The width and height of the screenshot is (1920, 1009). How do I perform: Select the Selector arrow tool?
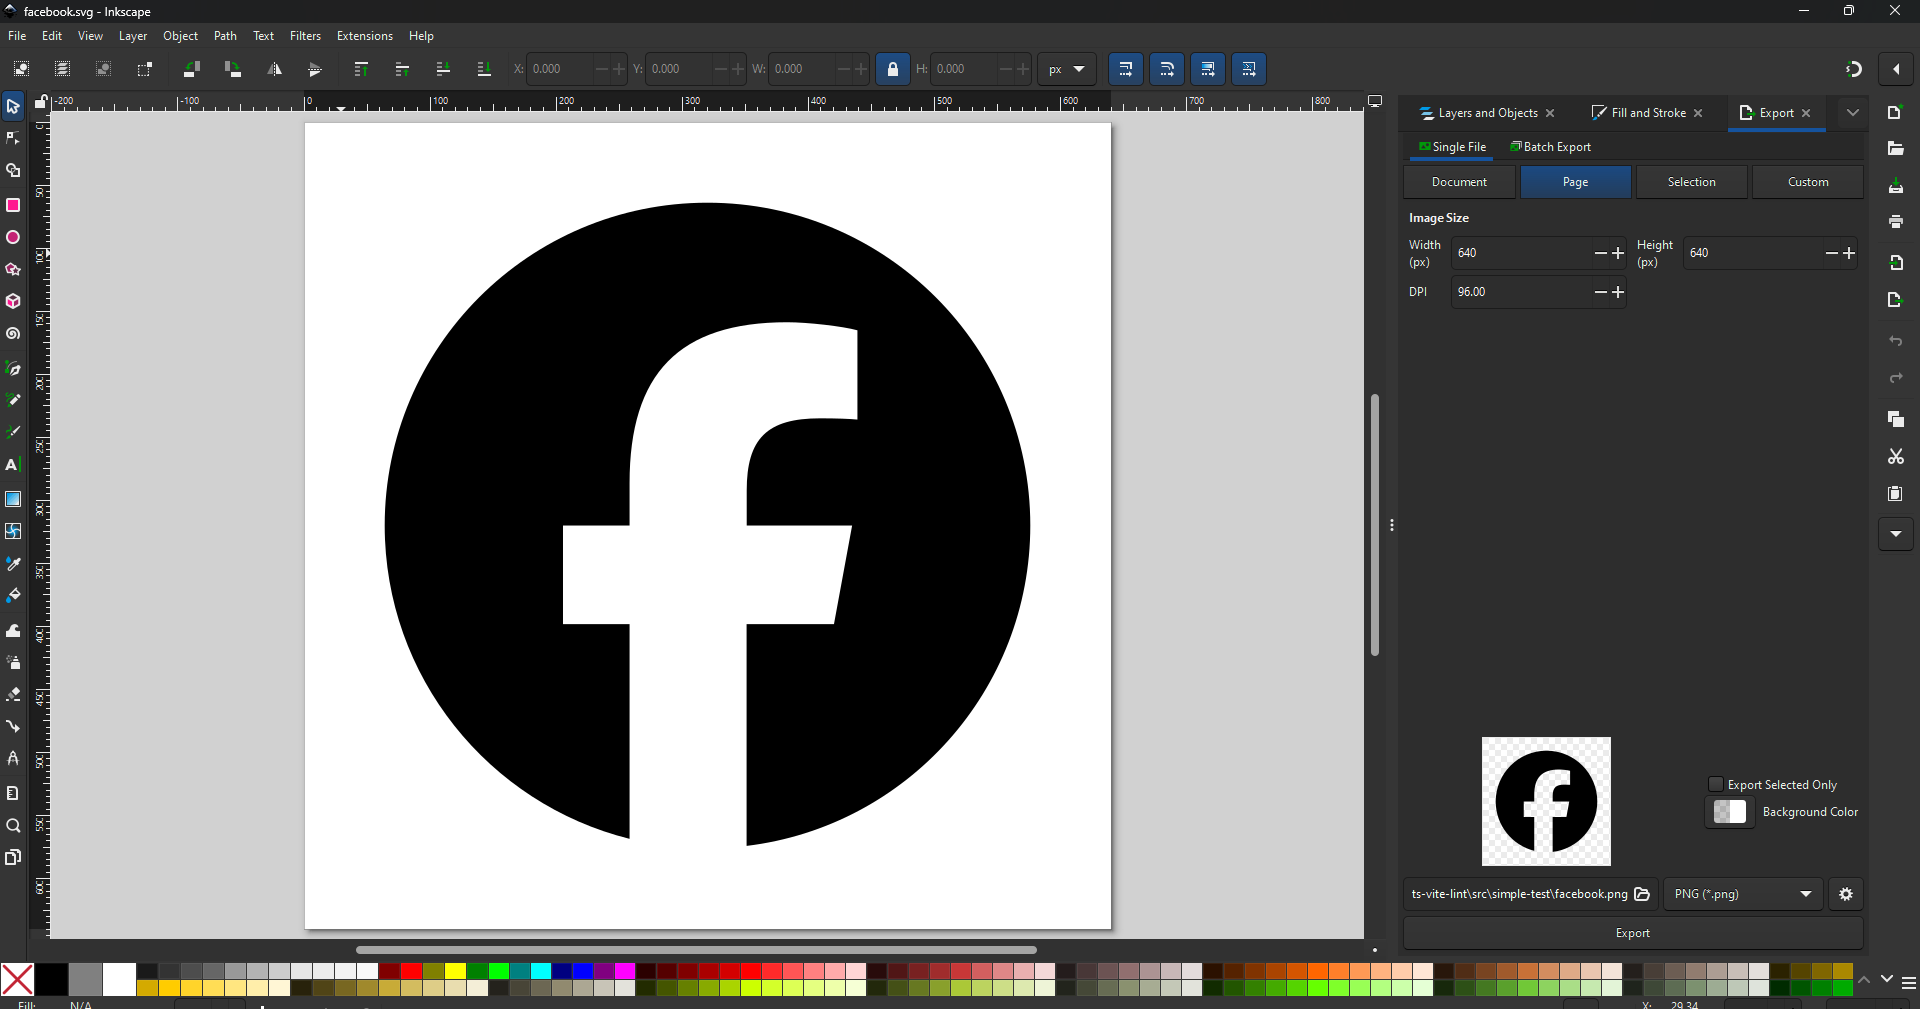tap(13, 107)
